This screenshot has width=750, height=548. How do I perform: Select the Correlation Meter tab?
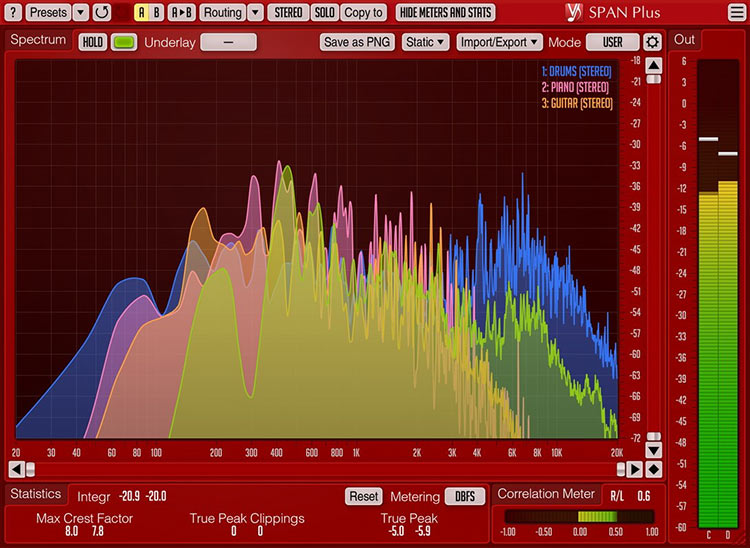click(546, 494)
